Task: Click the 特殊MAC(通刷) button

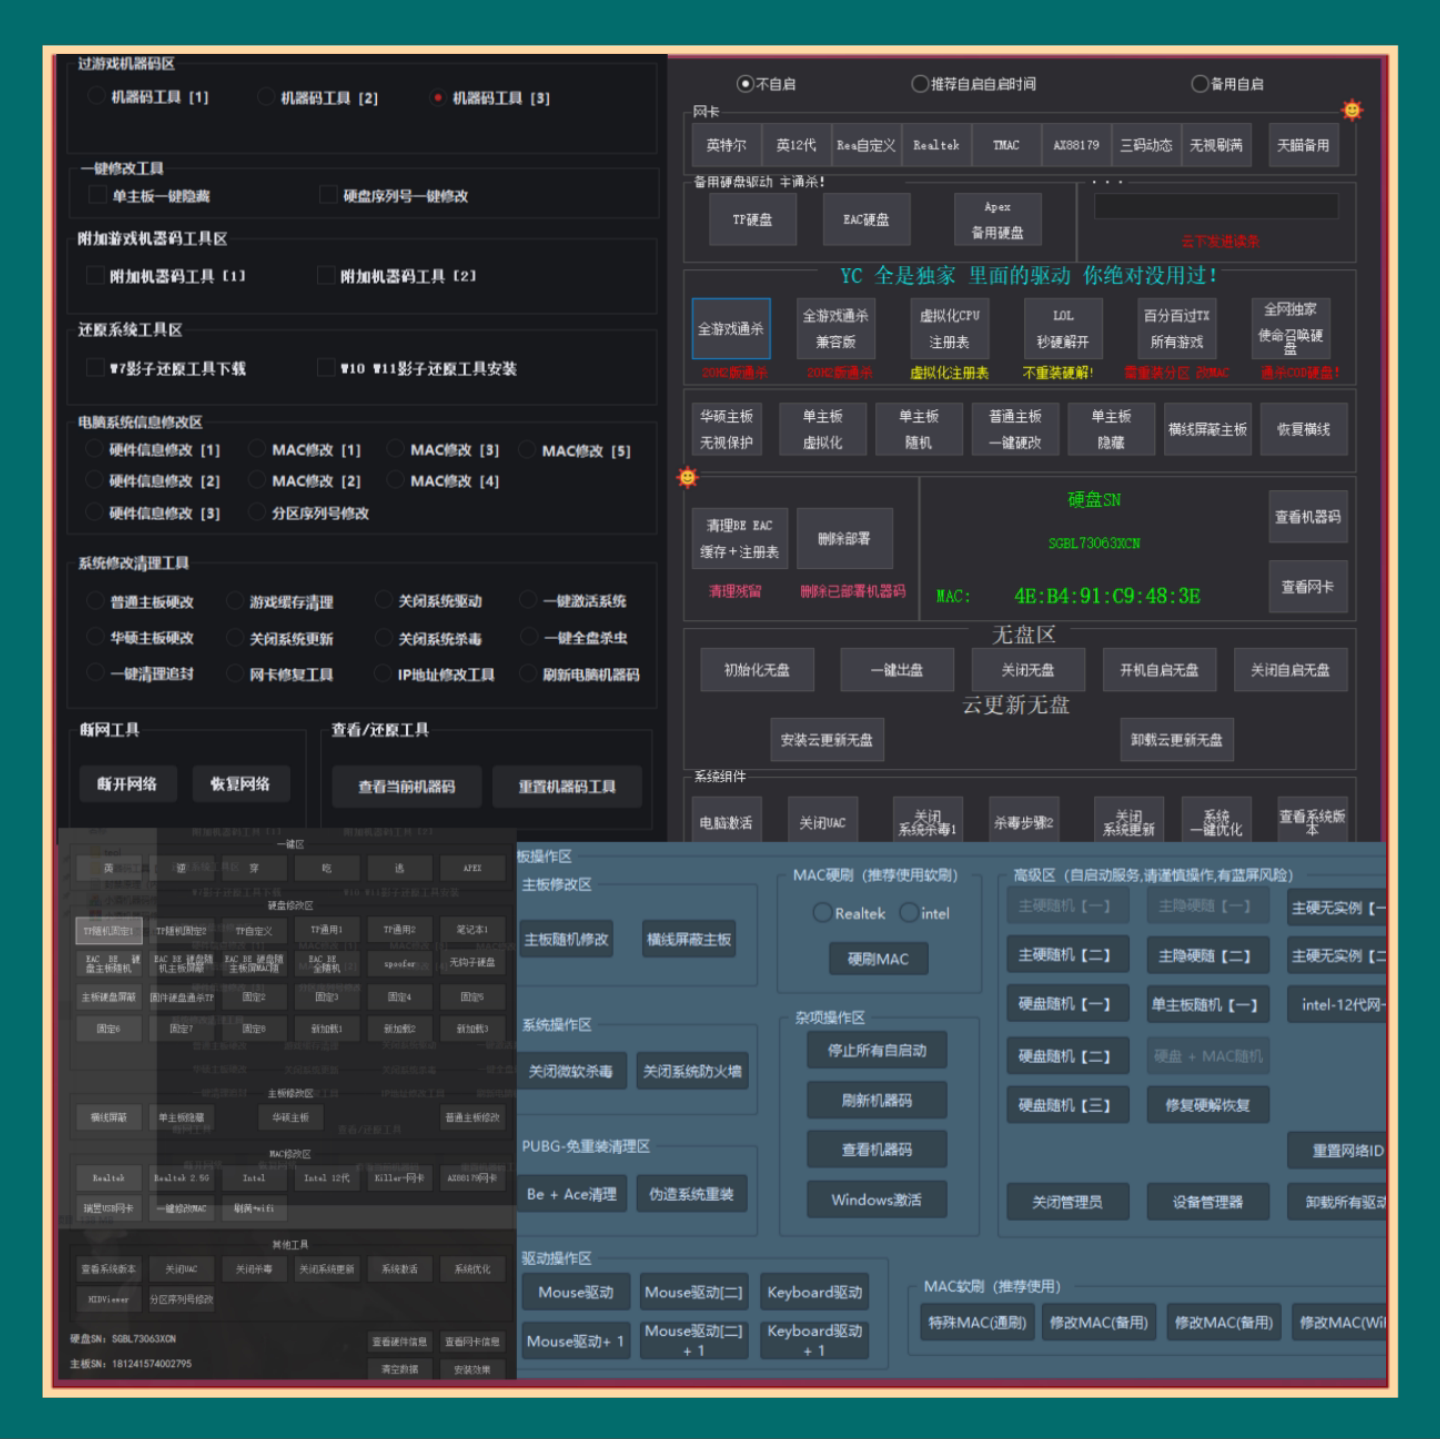Action: (x=977, y=1322)
